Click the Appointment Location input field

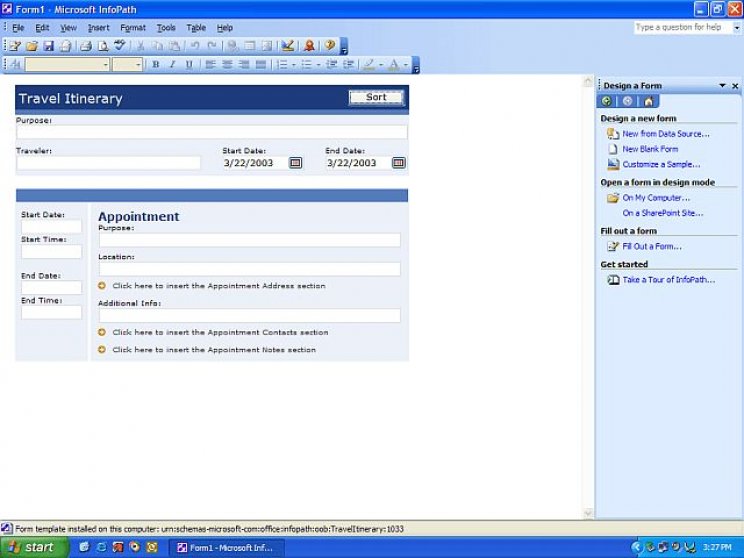pyautogui.click(x=250, y=269)
